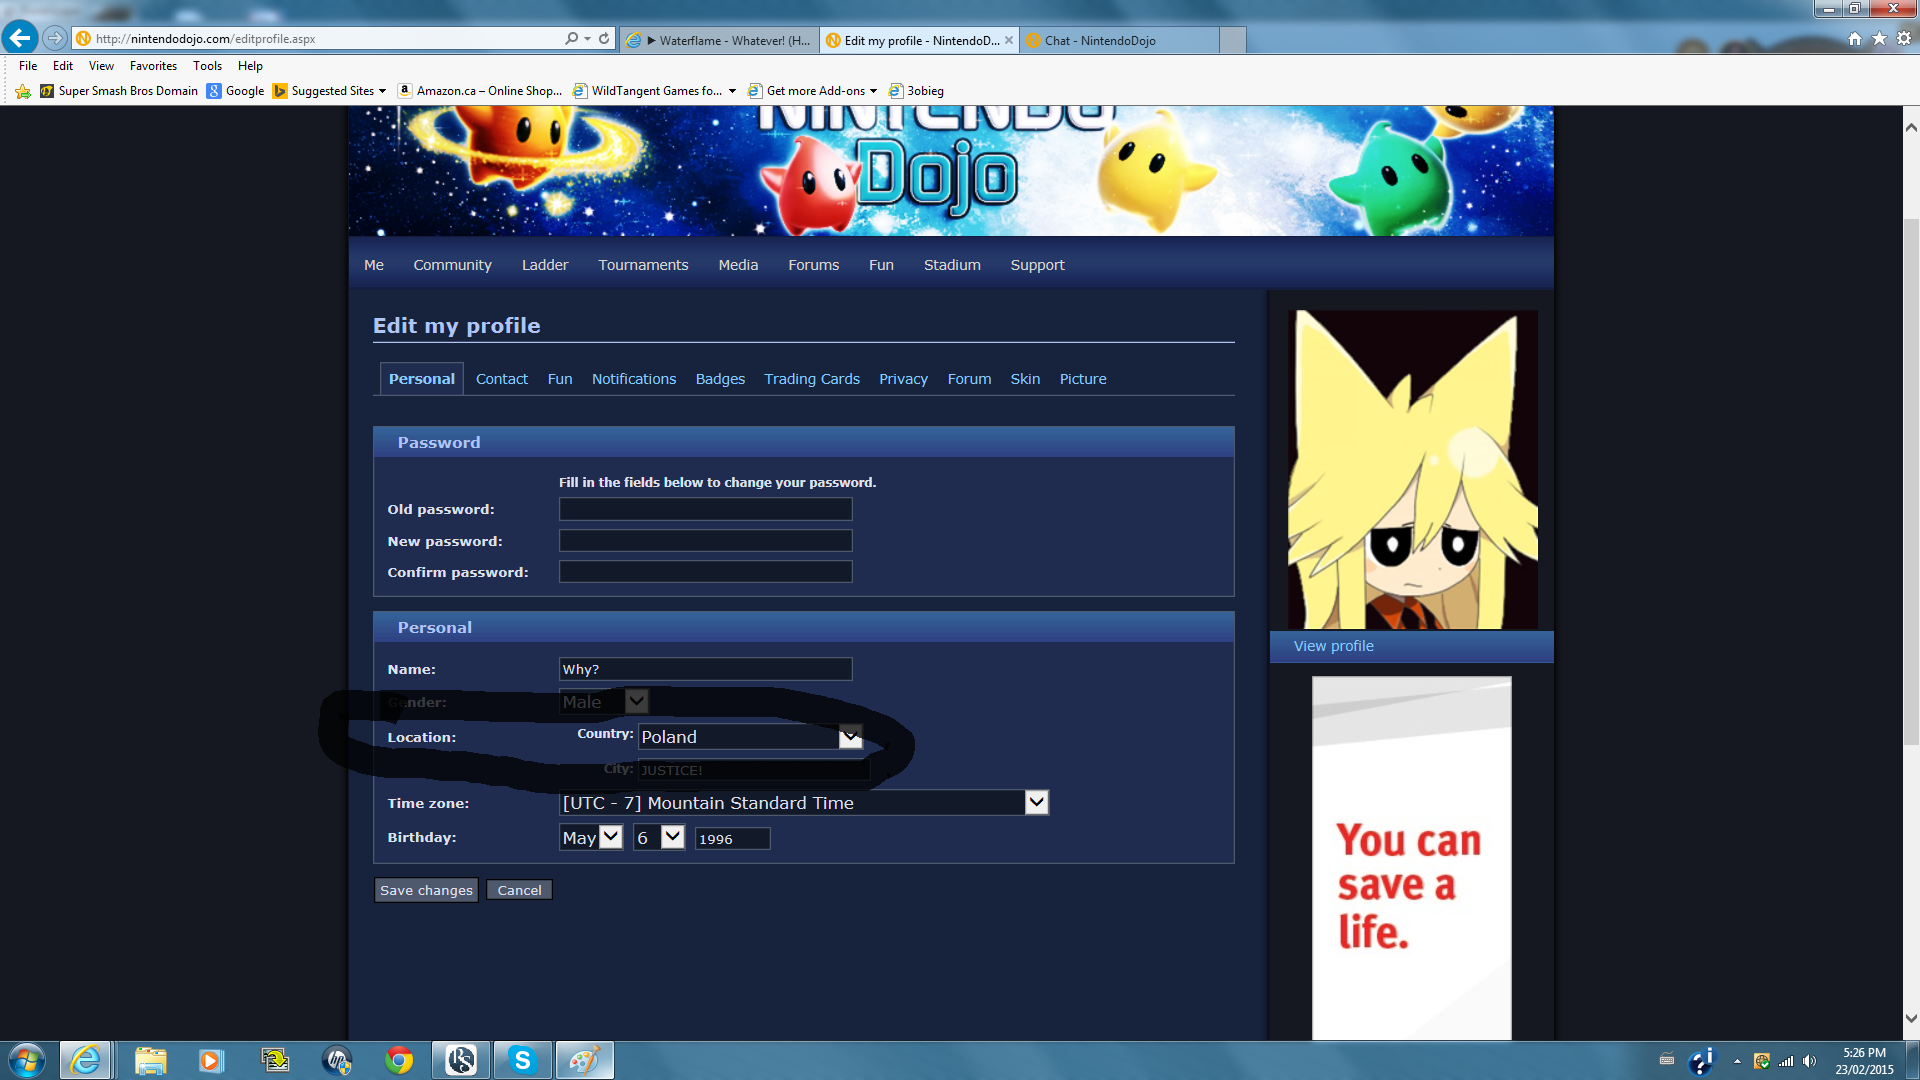Viewport: 1920px width, 1080px height.
Task: Click the Old password input field
Action: (705, 510)
